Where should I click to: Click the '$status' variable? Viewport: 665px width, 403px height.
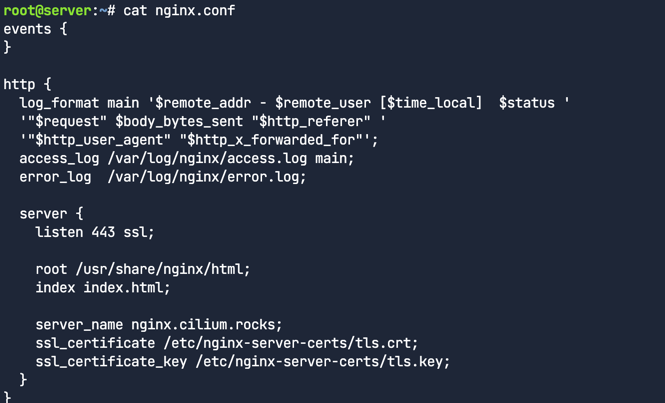(x=530, y=103)
